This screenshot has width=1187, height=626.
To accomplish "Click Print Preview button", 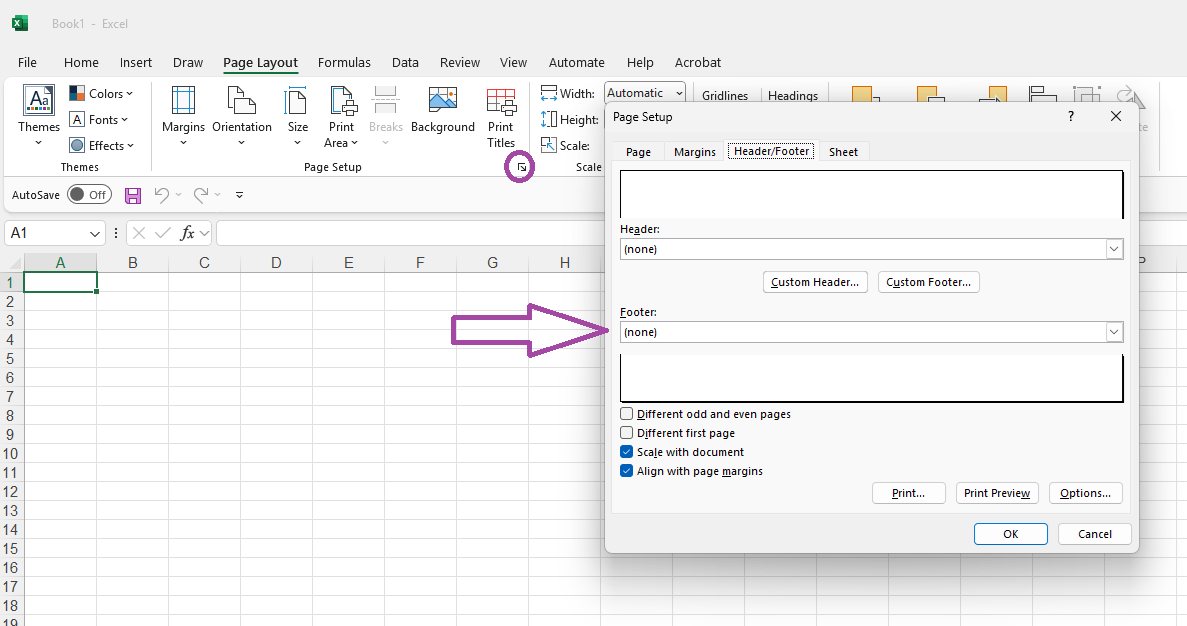I will [x=997, y=493].
